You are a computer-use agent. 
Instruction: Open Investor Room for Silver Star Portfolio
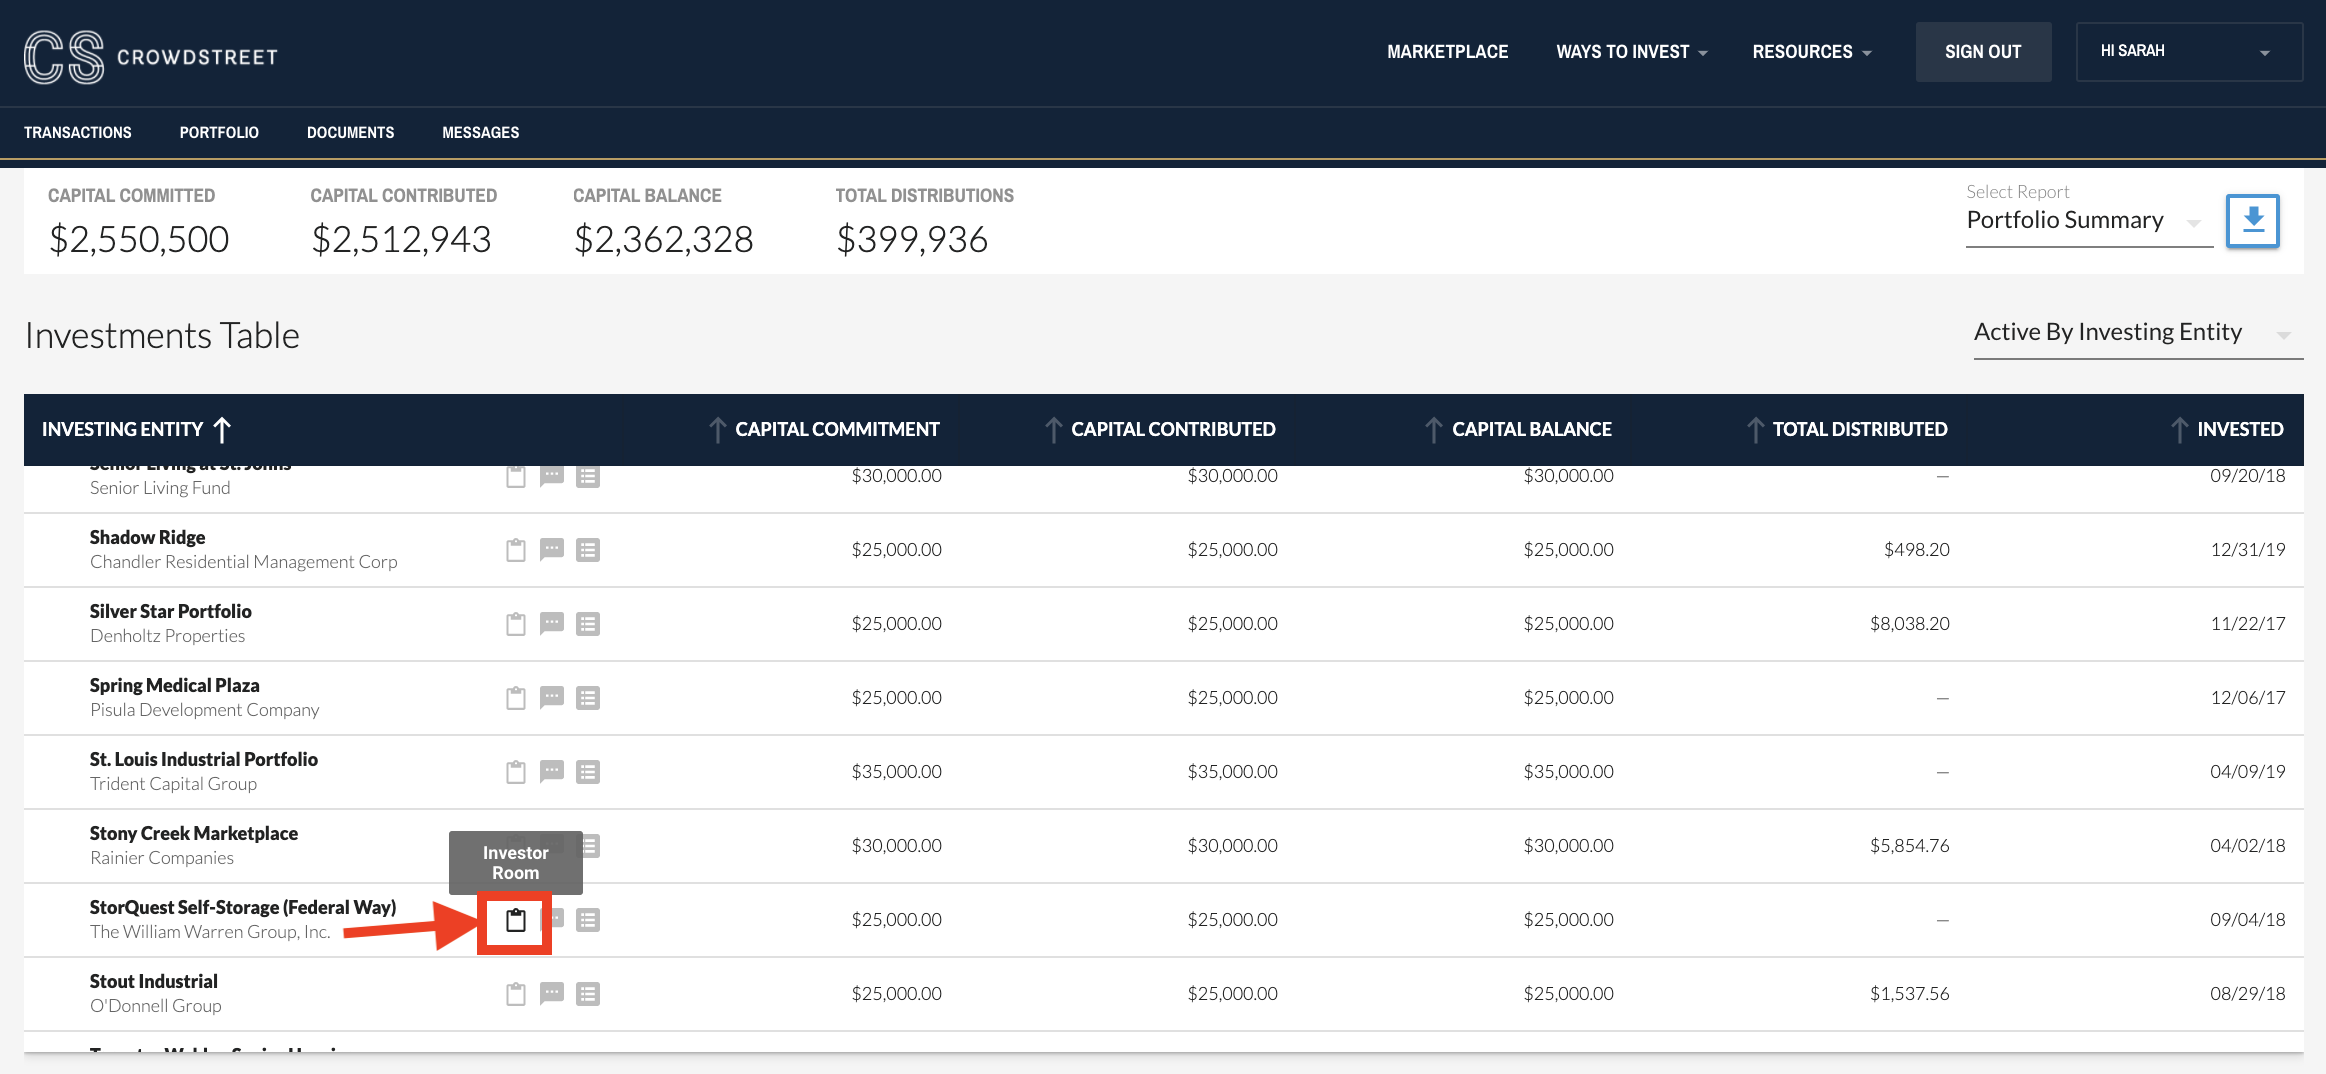[x=516, y=624]
